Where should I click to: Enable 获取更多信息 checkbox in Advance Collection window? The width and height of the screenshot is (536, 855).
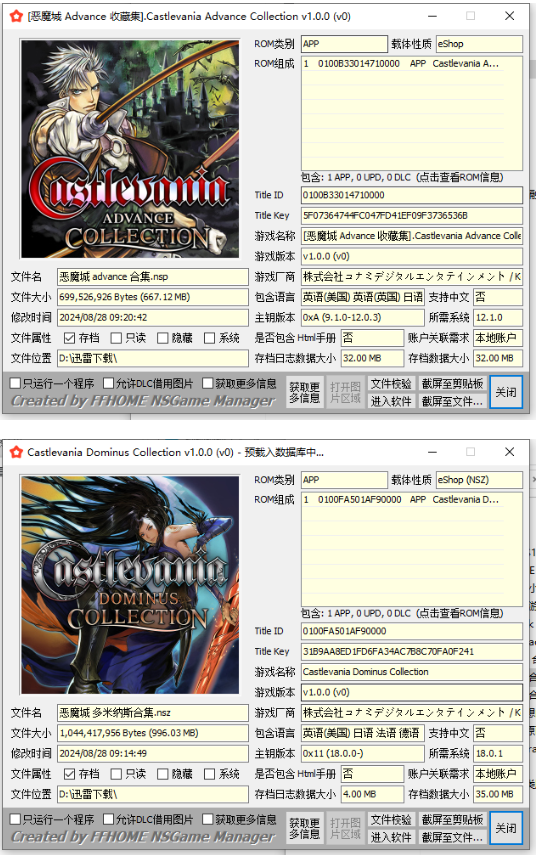coord(208,383)
